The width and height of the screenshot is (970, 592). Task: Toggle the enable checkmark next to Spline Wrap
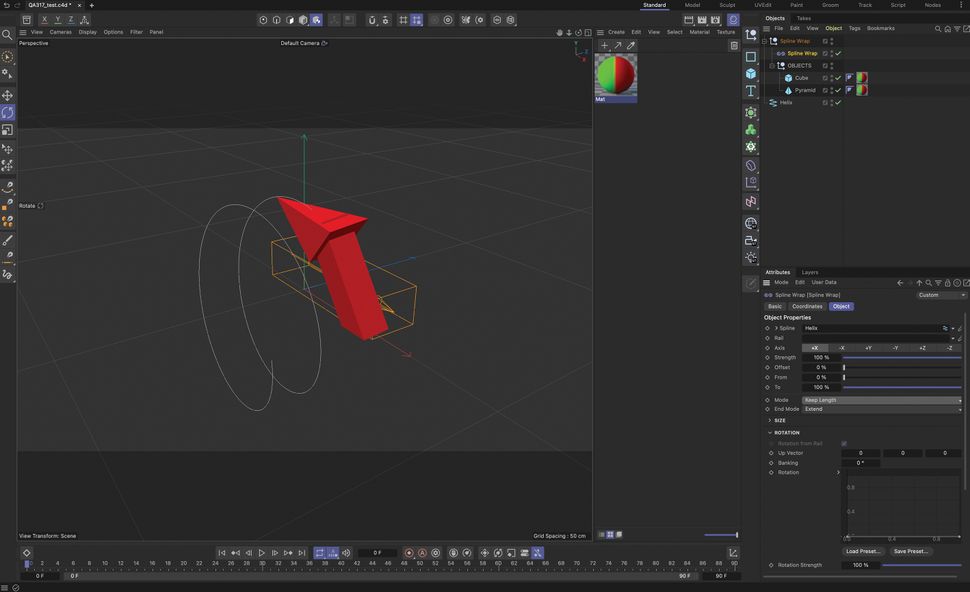pos(838,53)
